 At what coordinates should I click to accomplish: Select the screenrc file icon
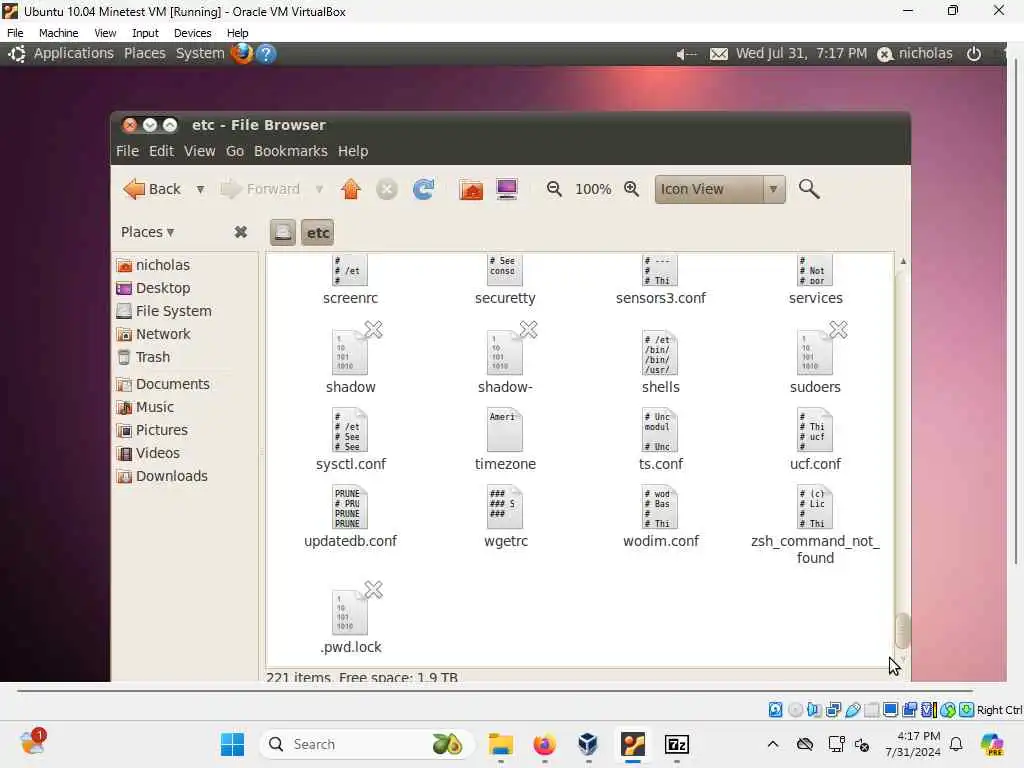pyautogui.click(x=350, y=271)
